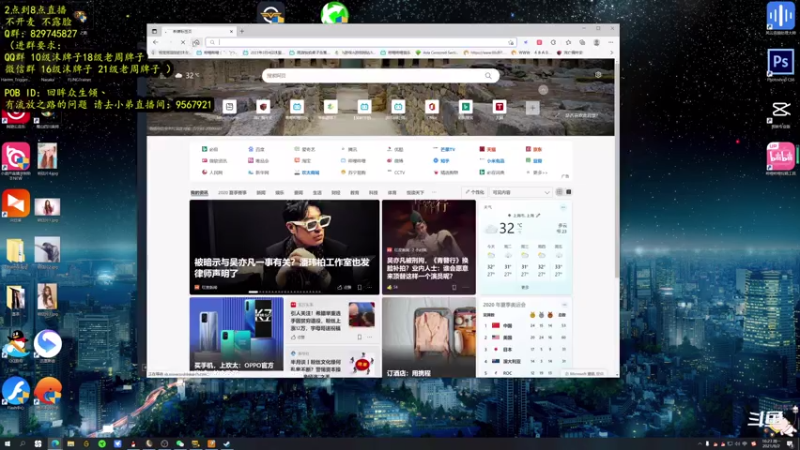This screenshot has height=450, width=800.
Task: Add a quick link with plus tile
Action: pyautogui.click(x=532, y=108)
